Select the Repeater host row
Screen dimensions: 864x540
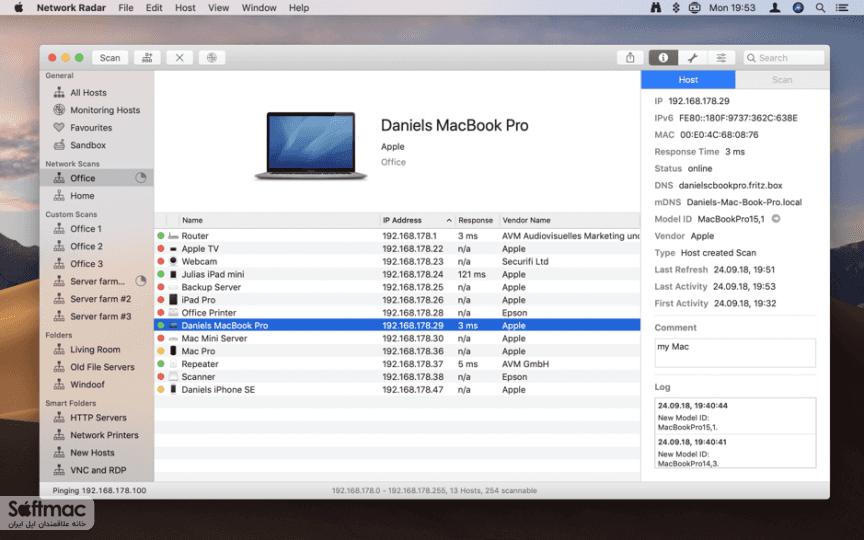[397, 364]
